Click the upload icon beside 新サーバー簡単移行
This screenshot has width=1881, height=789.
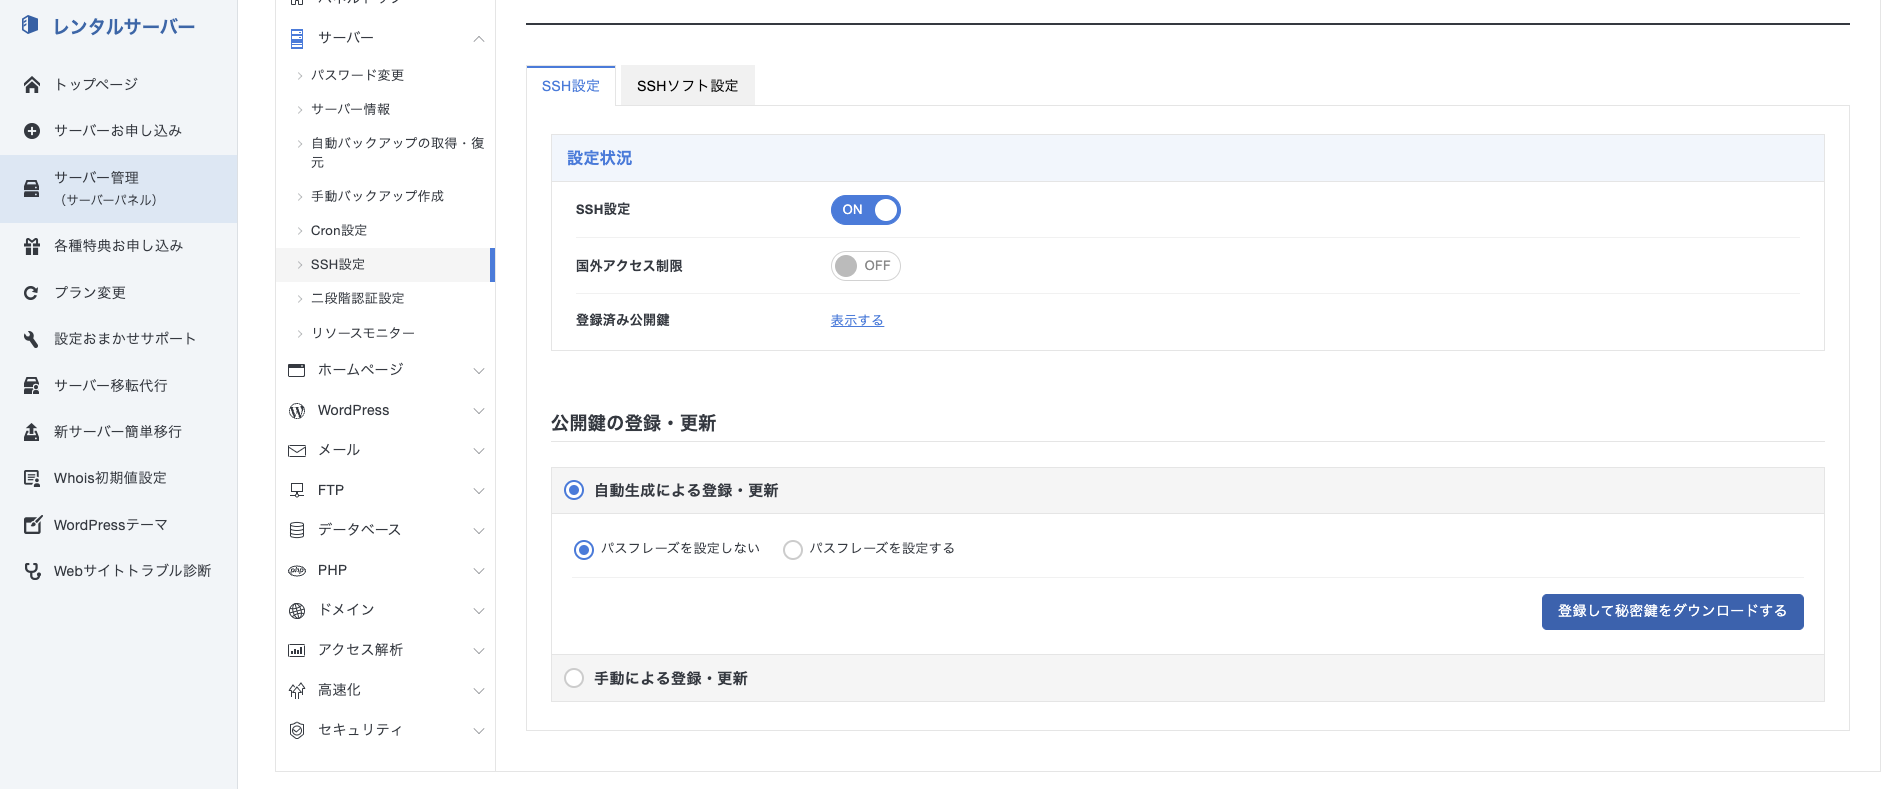[32, 432]
